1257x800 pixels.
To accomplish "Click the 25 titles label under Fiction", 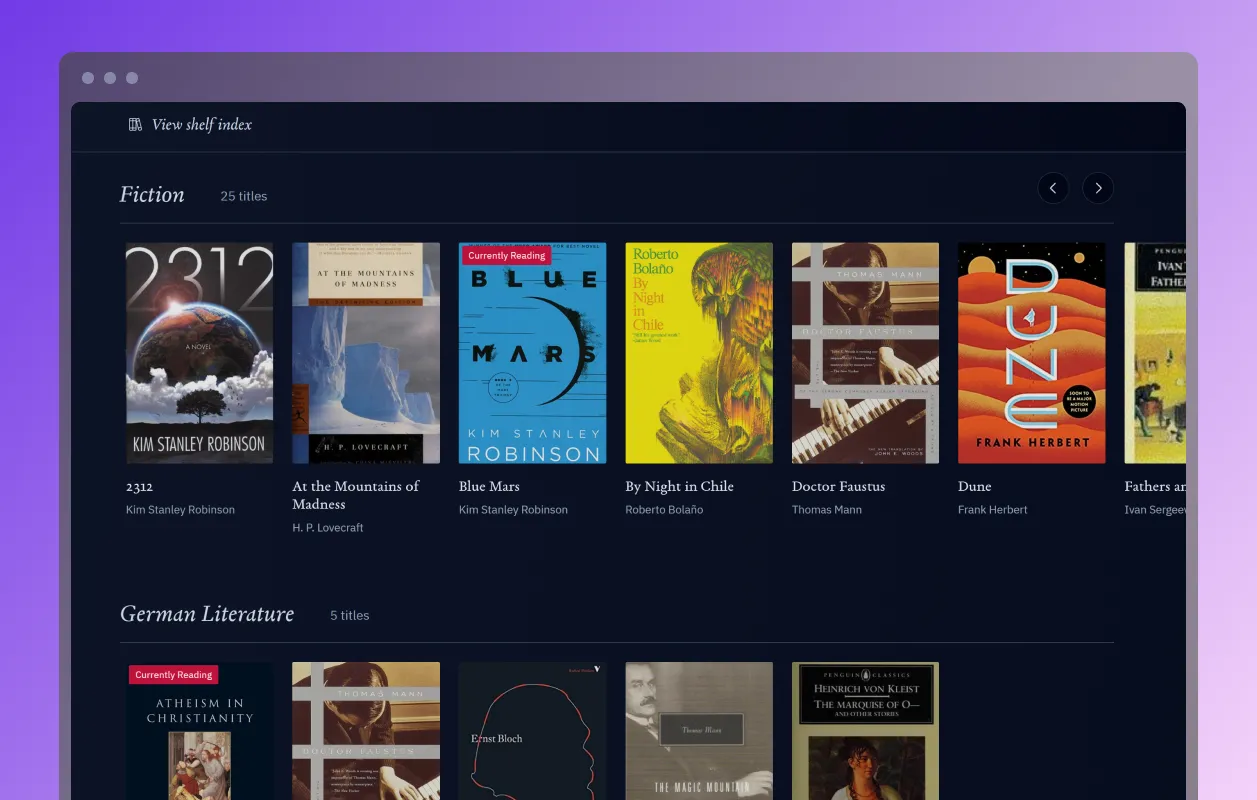I will click(243, 196).
